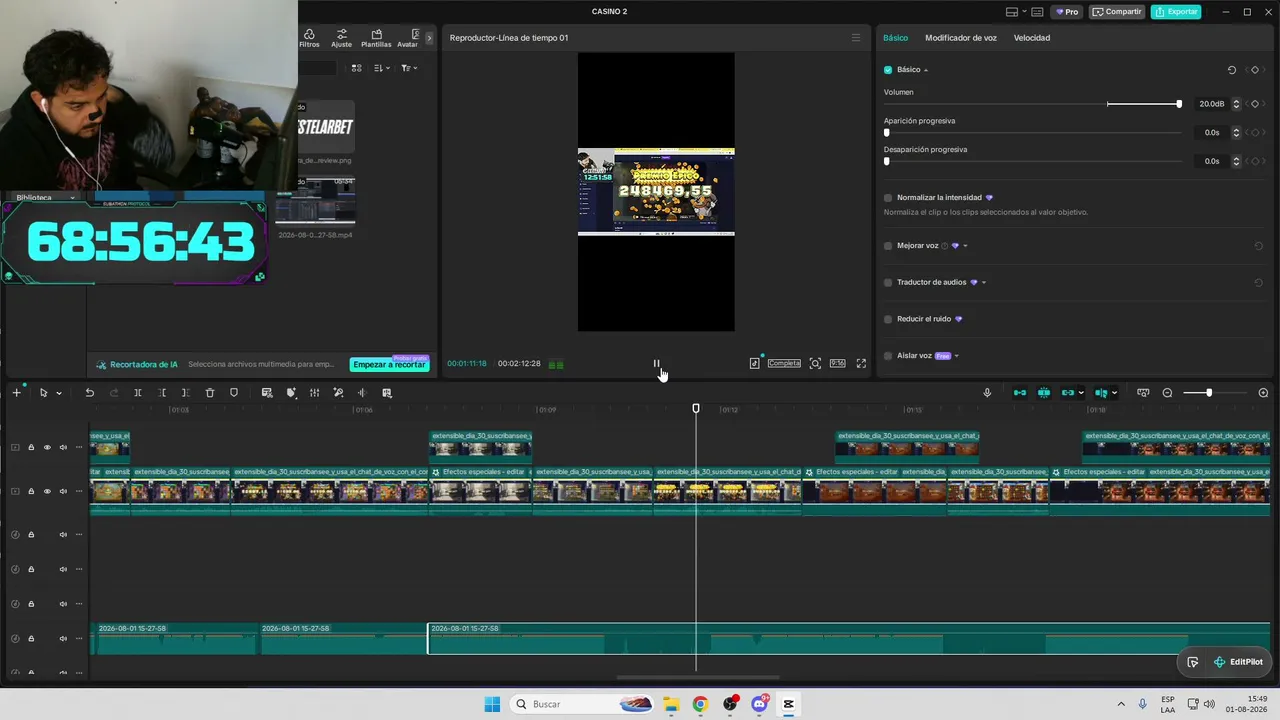The height and width of the screenshot is (720, 1280).
Task: Delete the selected clip with the trash icon
Action: (210, 393)
